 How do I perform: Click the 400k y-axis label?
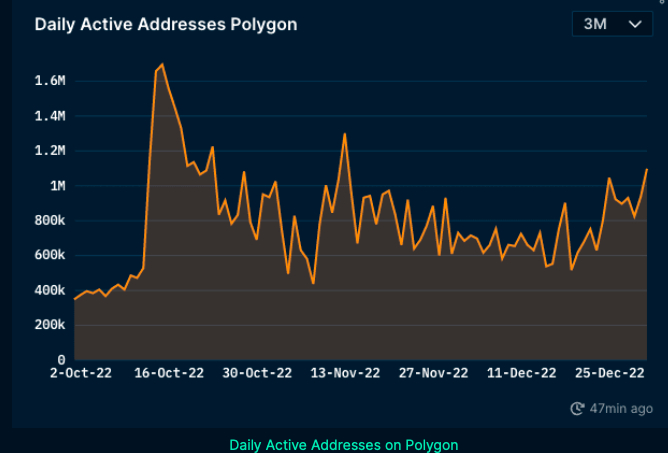coord(50,291)
